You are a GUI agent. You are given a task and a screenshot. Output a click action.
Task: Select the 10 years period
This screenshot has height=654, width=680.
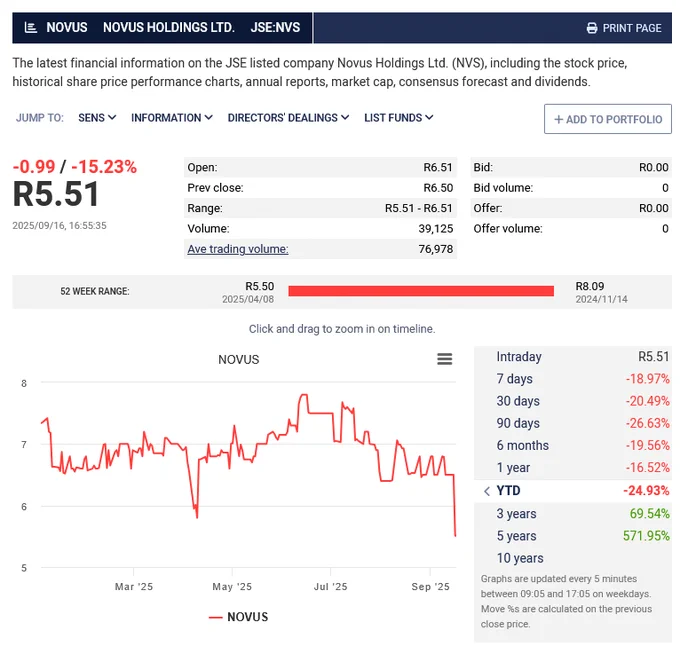pos(572,558)
